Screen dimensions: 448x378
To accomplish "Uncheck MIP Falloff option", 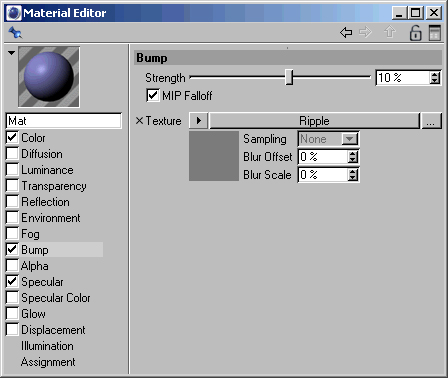I will pos(153,95).
